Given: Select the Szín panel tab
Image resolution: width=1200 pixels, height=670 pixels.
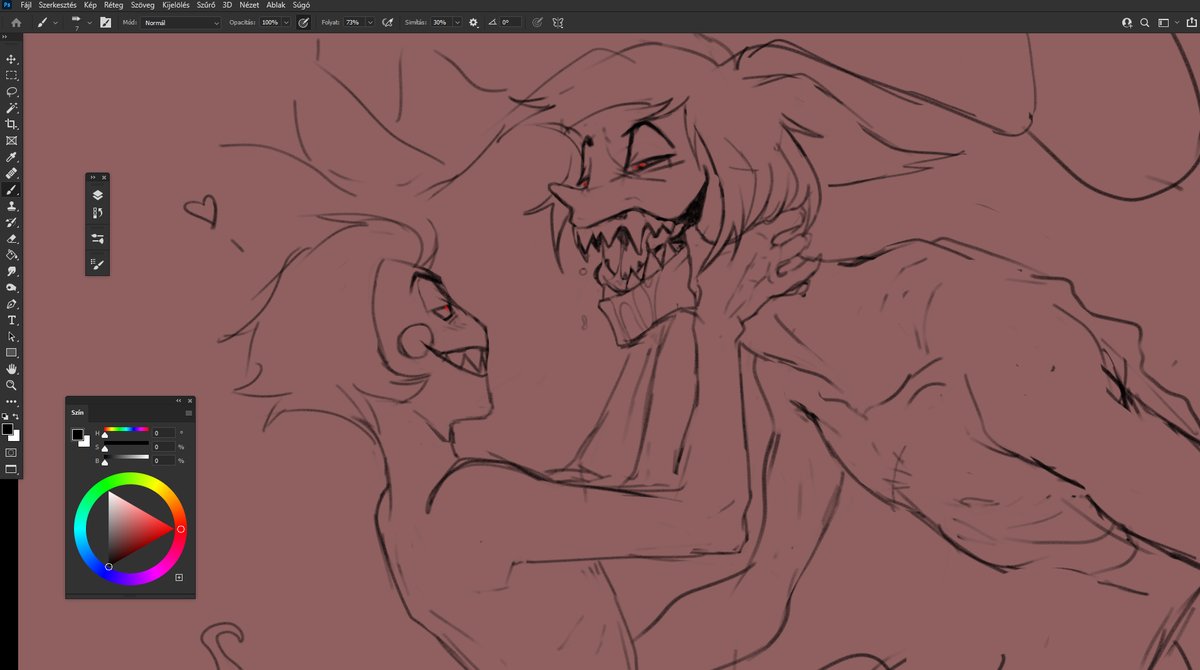Looking at the screenshot, I should [77, 412].
